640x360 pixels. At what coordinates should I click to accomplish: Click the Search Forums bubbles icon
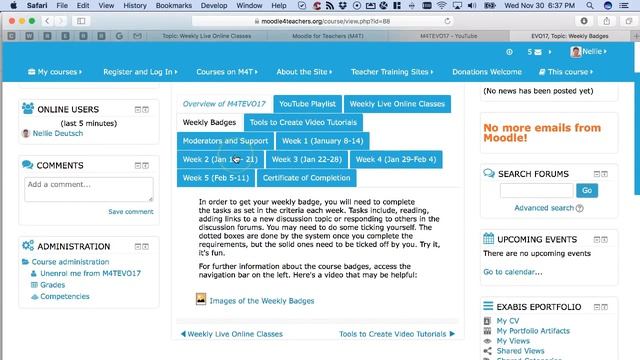pos(489,173)
